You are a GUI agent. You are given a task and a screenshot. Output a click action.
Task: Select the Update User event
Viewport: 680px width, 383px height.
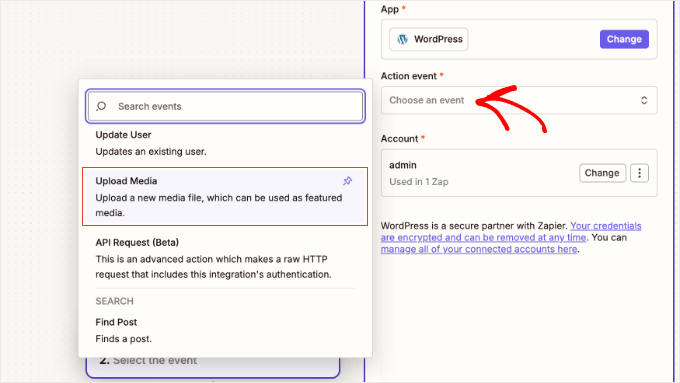(x=225, y=143)
